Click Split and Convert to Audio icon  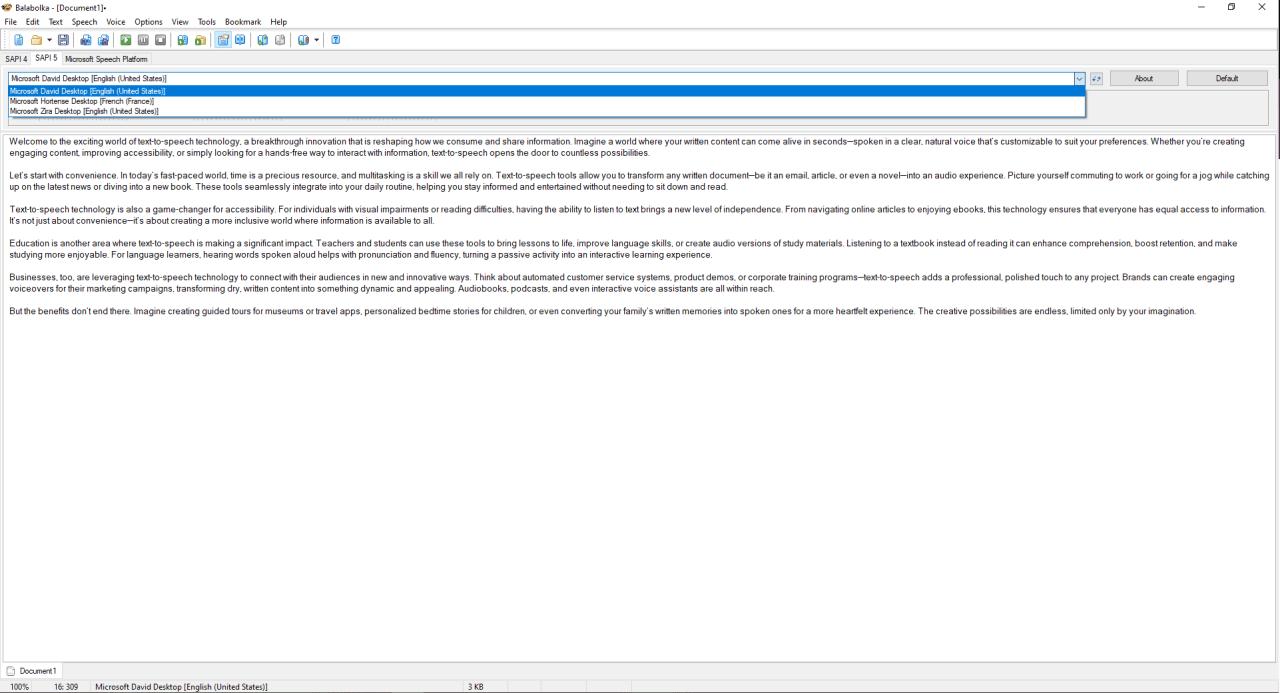click(x=103, y=40)
